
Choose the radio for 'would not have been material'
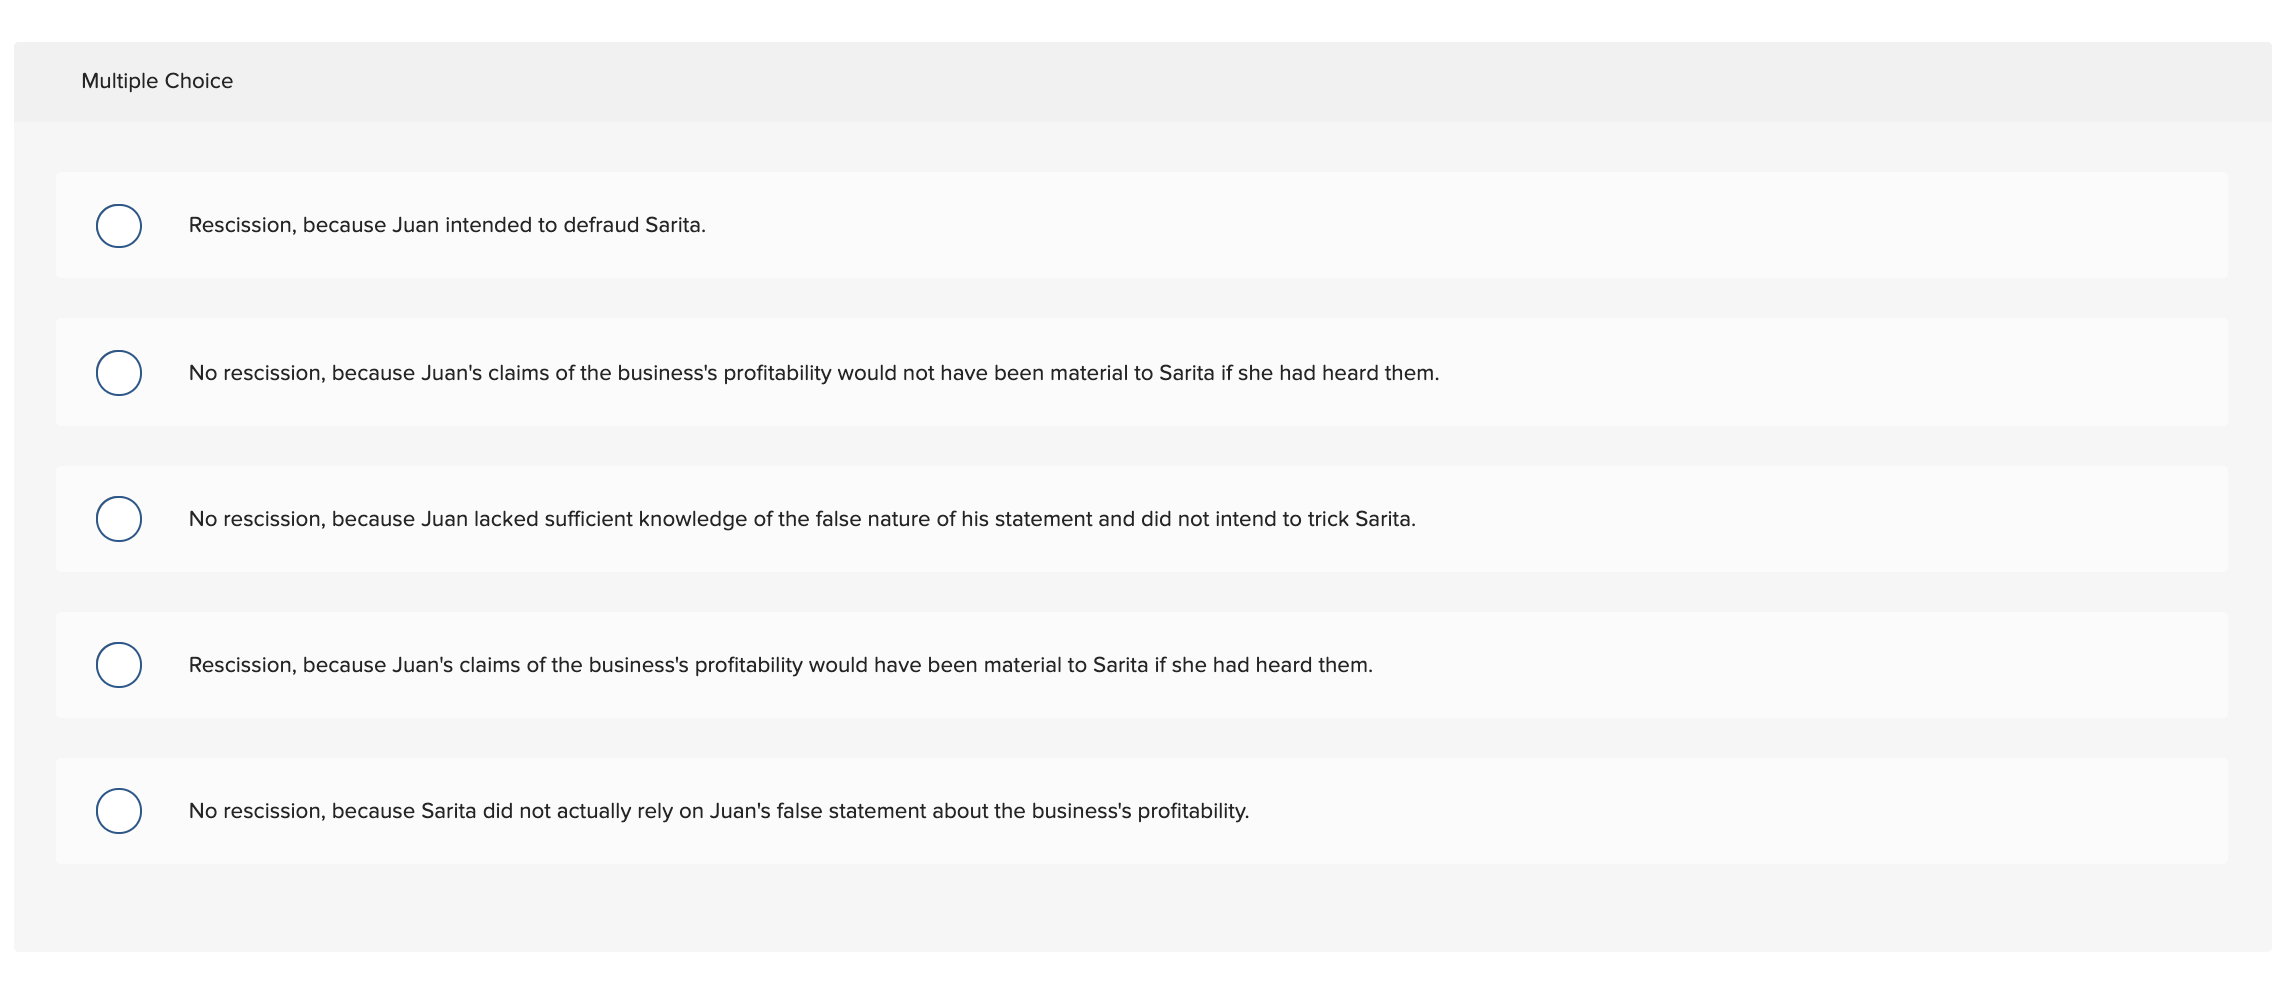click(119, 373)
